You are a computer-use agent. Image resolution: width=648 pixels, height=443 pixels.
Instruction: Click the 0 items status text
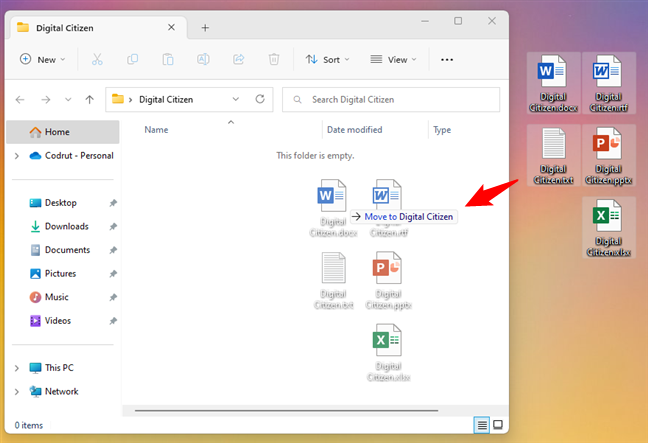[29, 425]
